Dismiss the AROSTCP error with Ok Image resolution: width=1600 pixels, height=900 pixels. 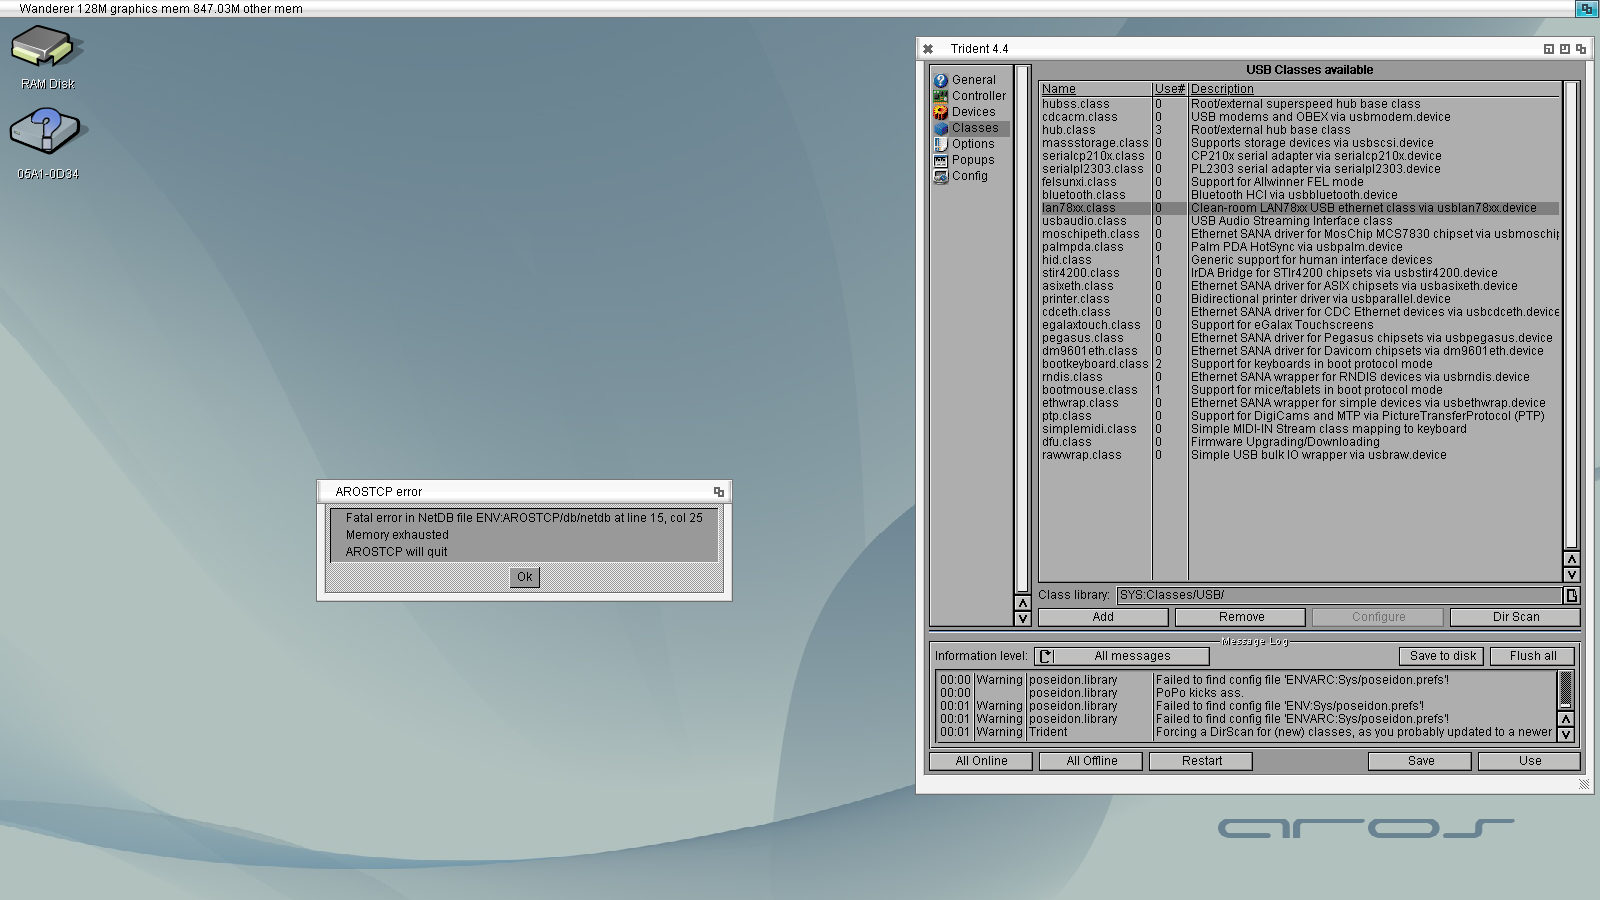click(524, 577)
